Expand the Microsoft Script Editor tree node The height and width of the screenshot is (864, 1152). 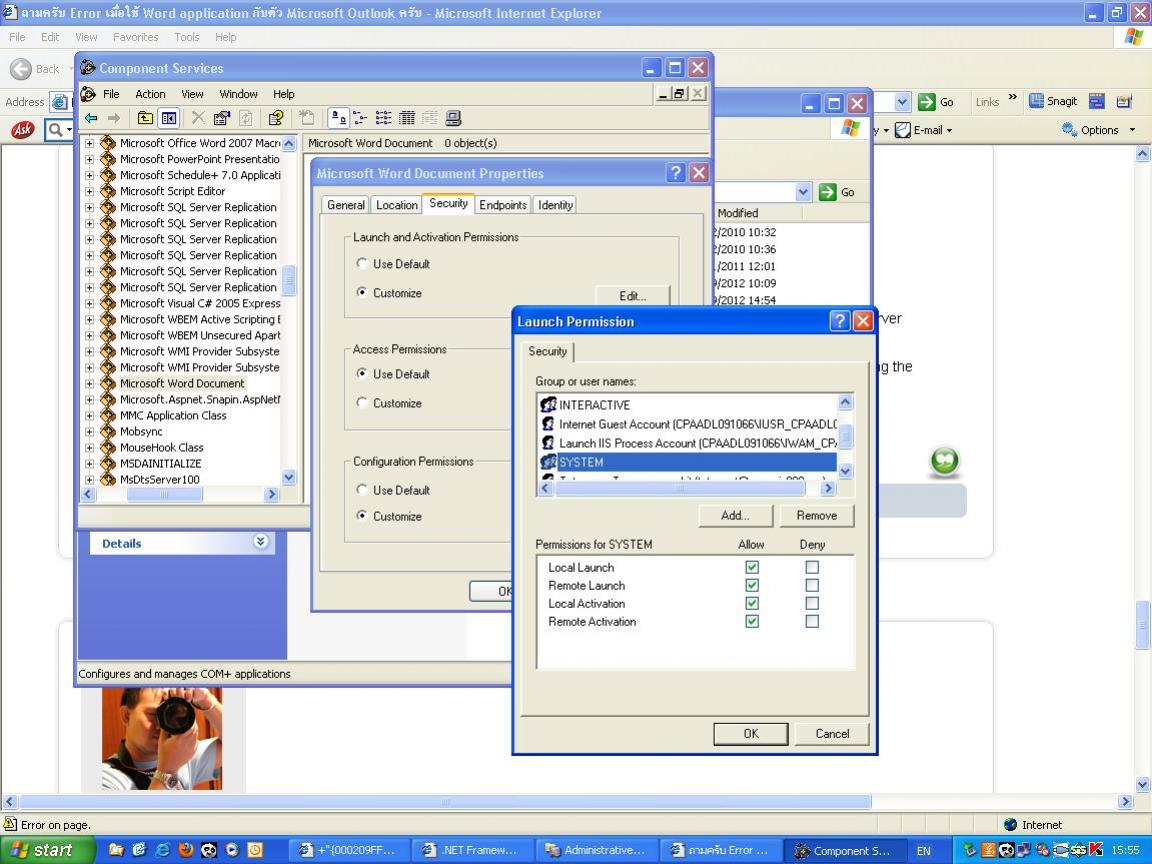89,192
